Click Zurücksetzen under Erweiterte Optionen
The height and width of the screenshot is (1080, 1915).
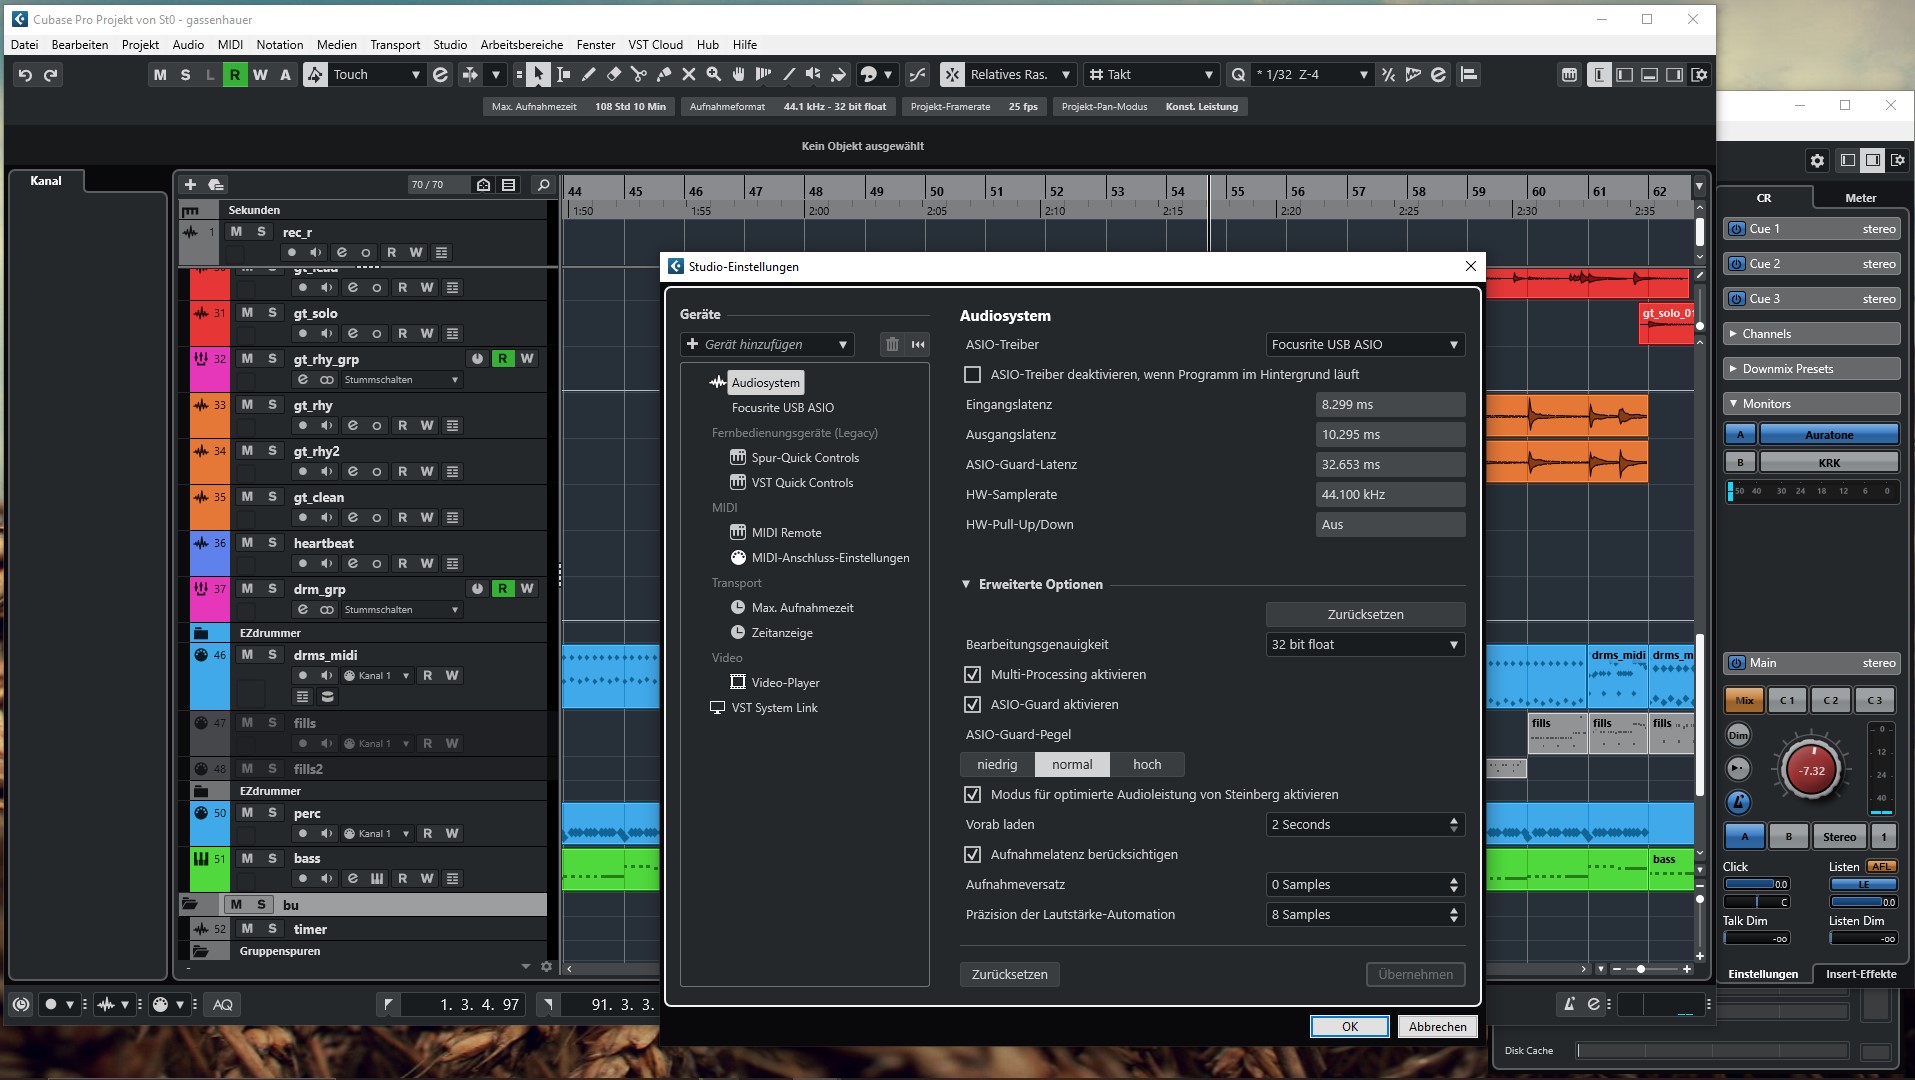point(1365,614)
